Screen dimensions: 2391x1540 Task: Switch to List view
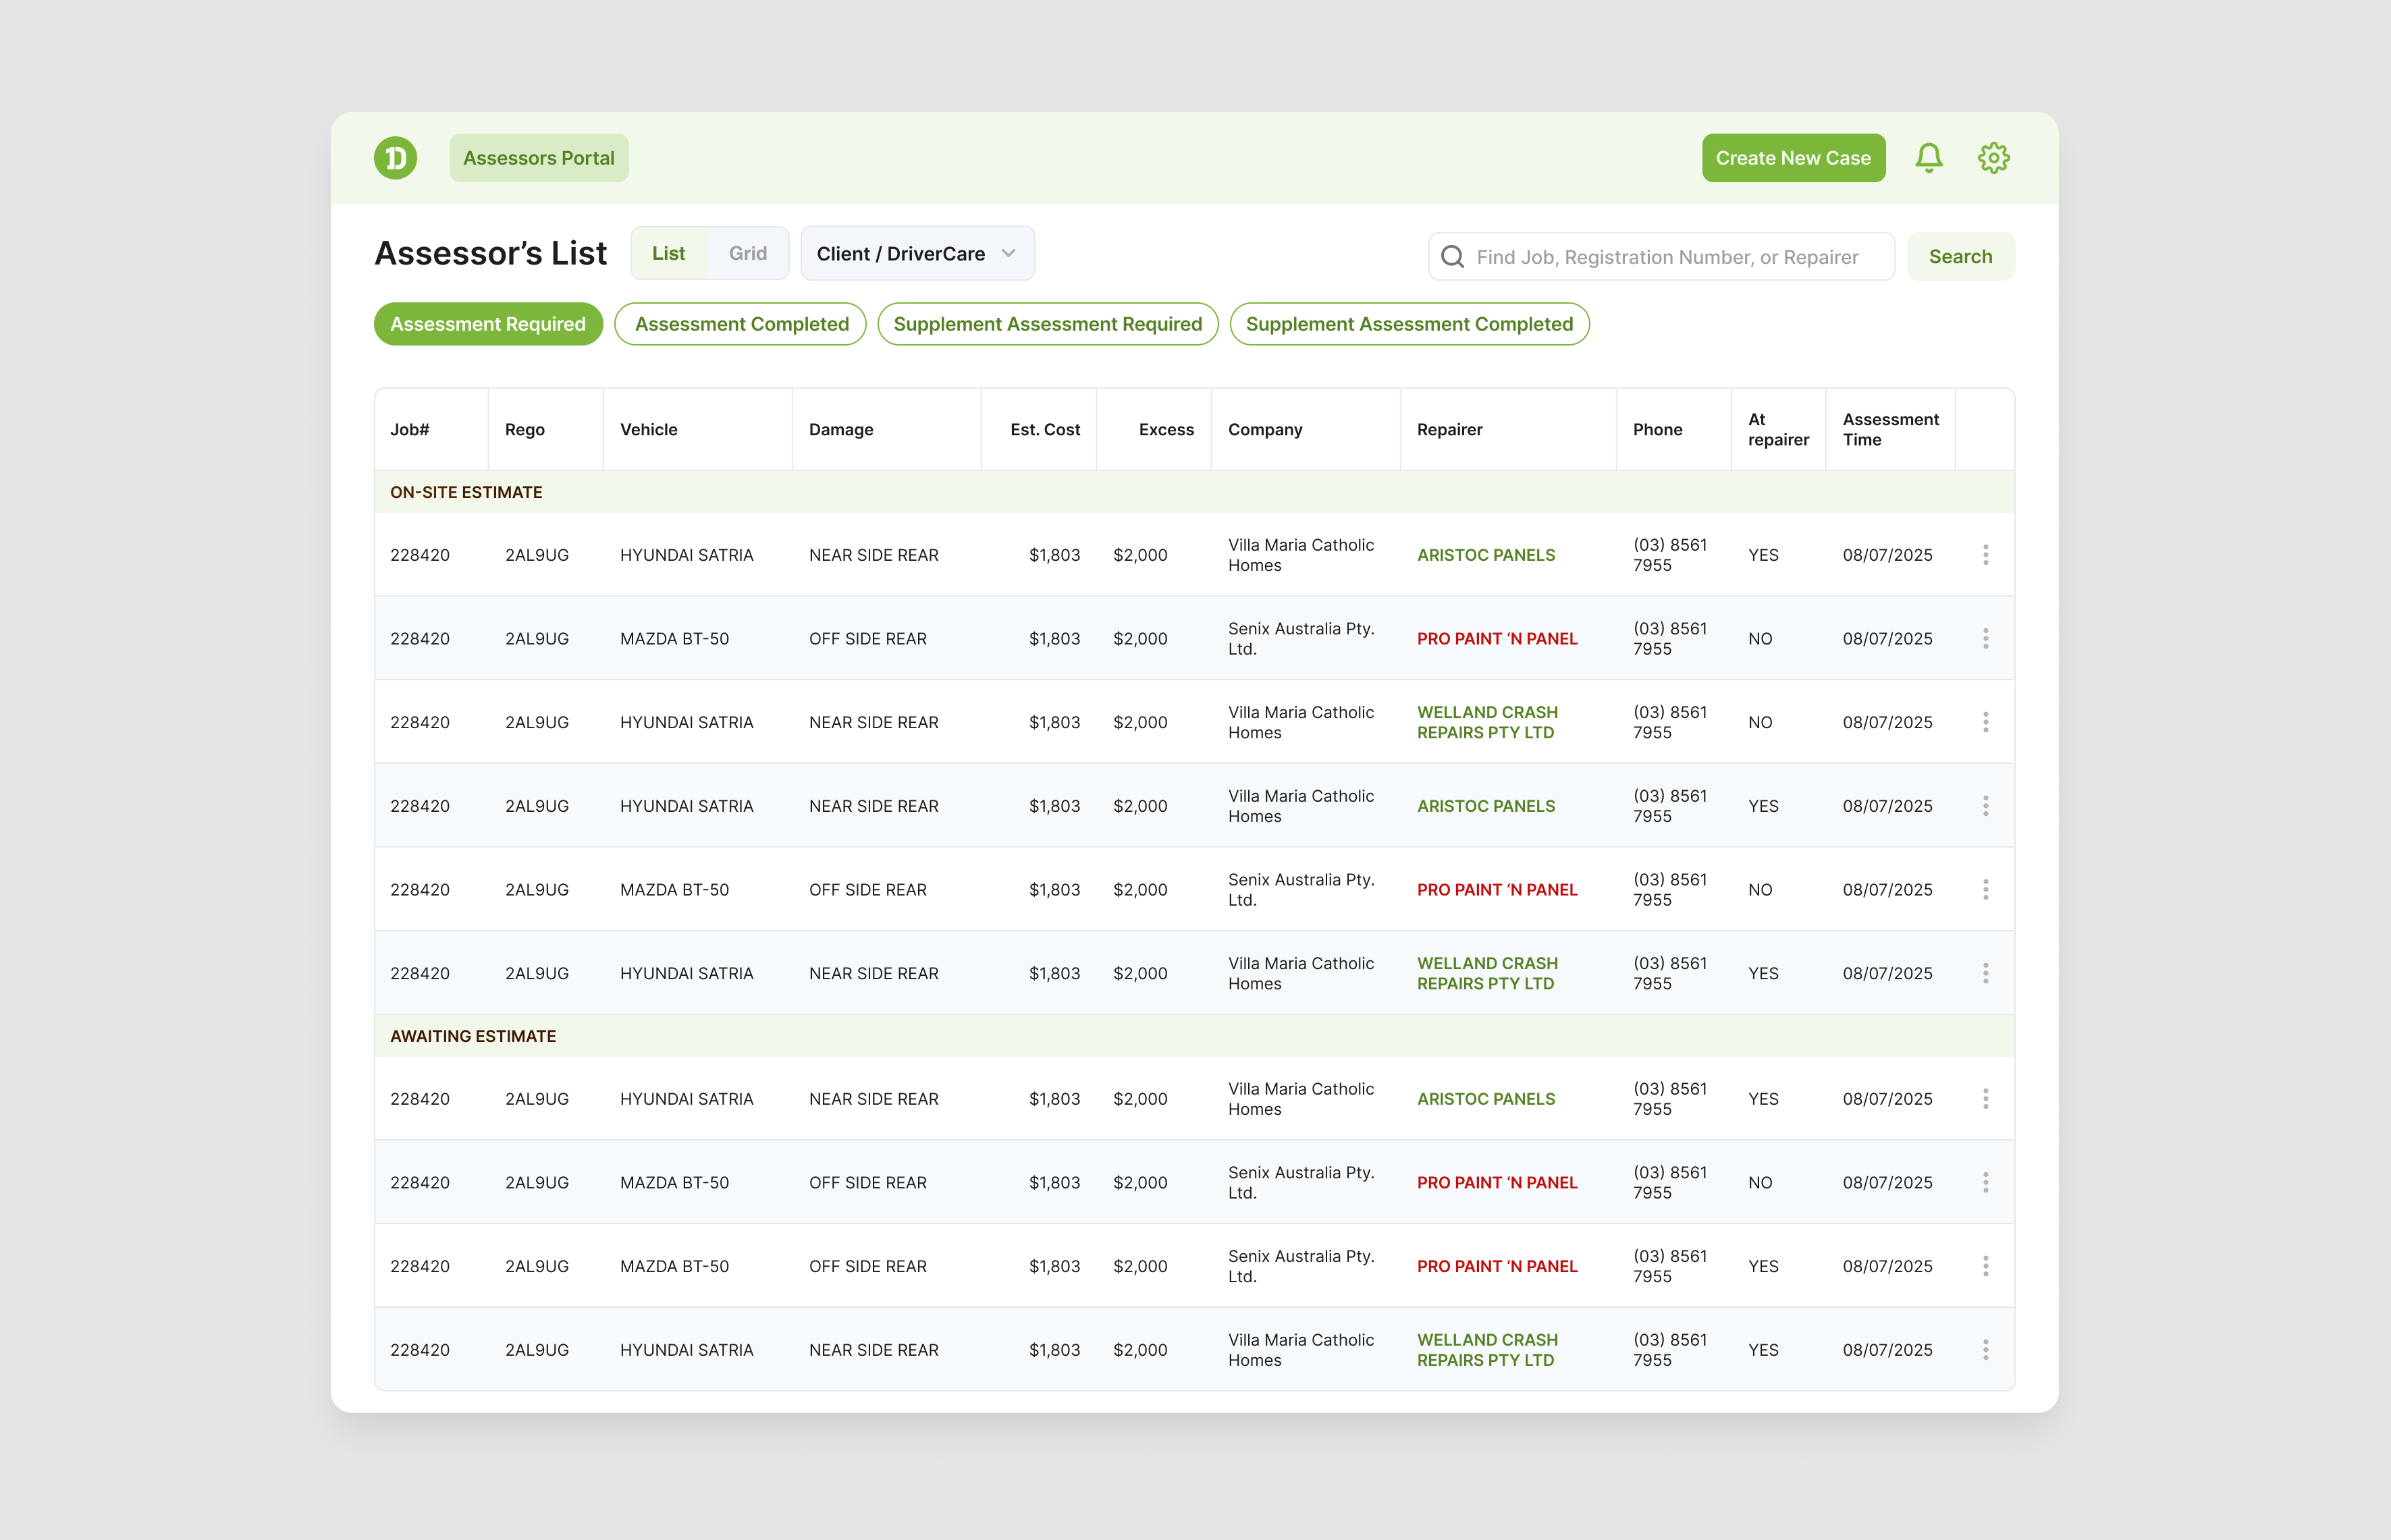pos(668,253)
